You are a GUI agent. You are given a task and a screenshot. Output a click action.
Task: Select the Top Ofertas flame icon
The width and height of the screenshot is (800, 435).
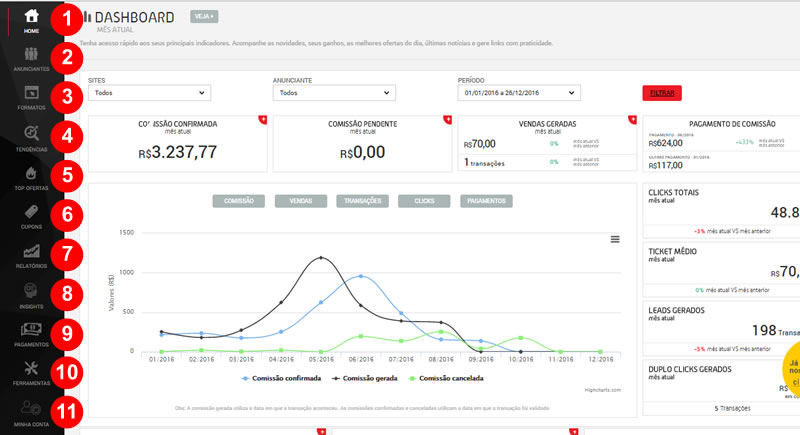pos(32,175)
